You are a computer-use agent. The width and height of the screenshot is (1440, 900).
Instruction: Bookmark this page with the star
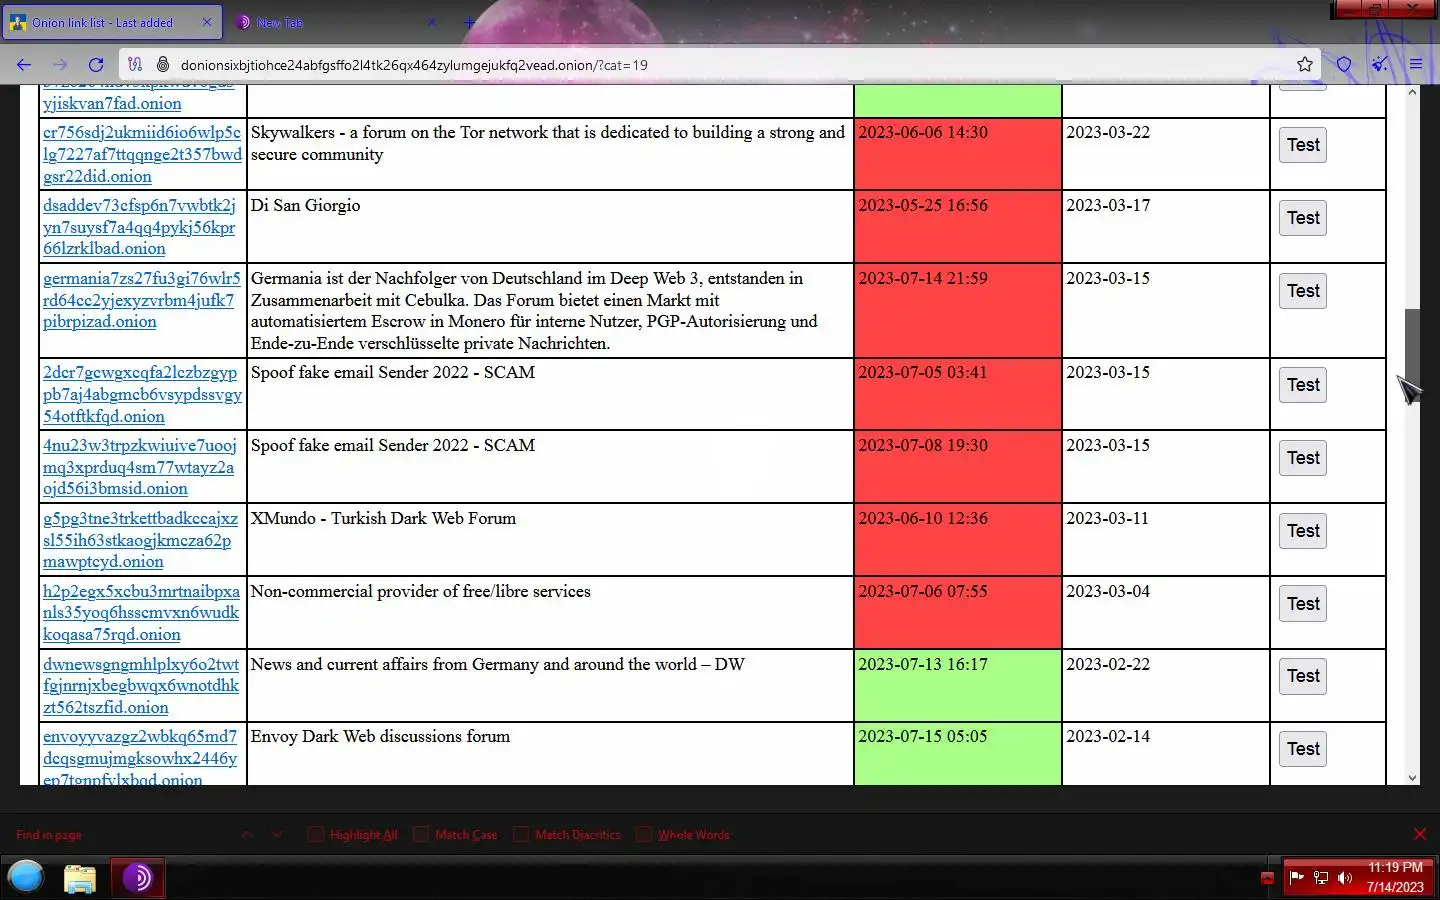tap(1305, 65)
